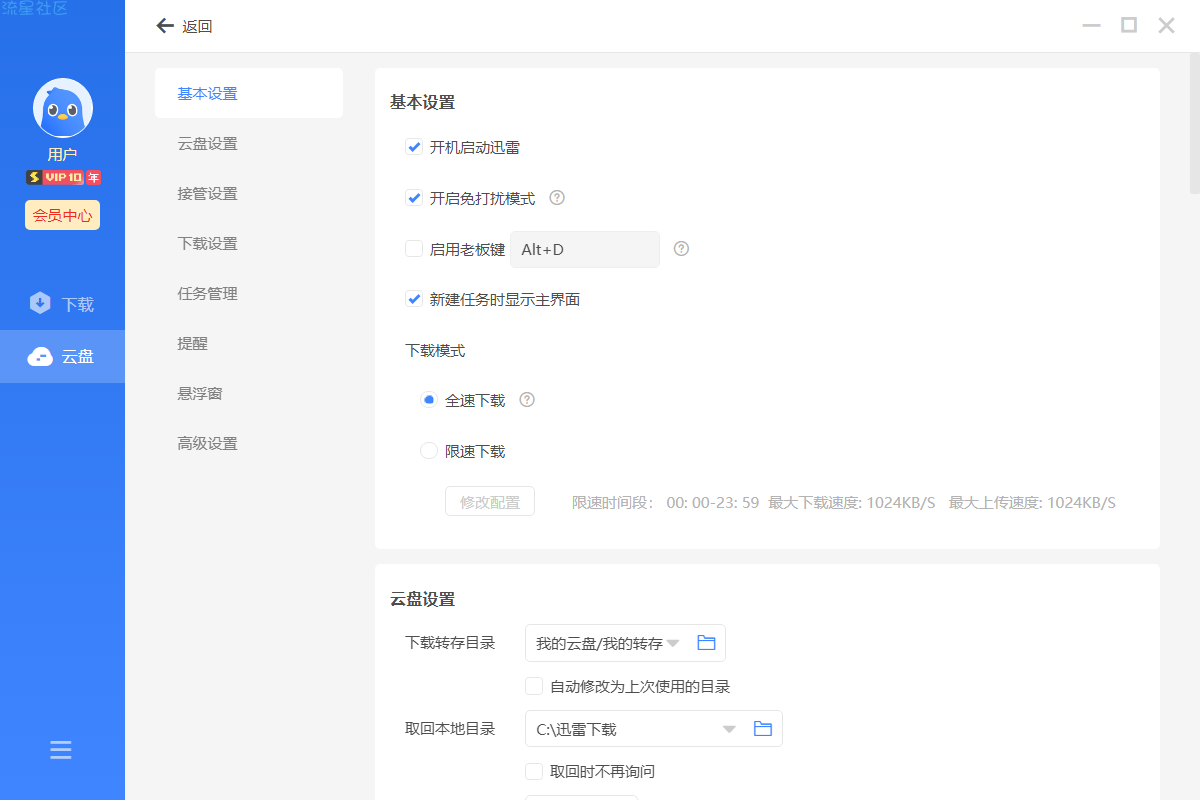Enable 启用老板键 checkbox
The width and height of the screenshot is (1200, 800).
pyautogui.click(x=413, y=249)
